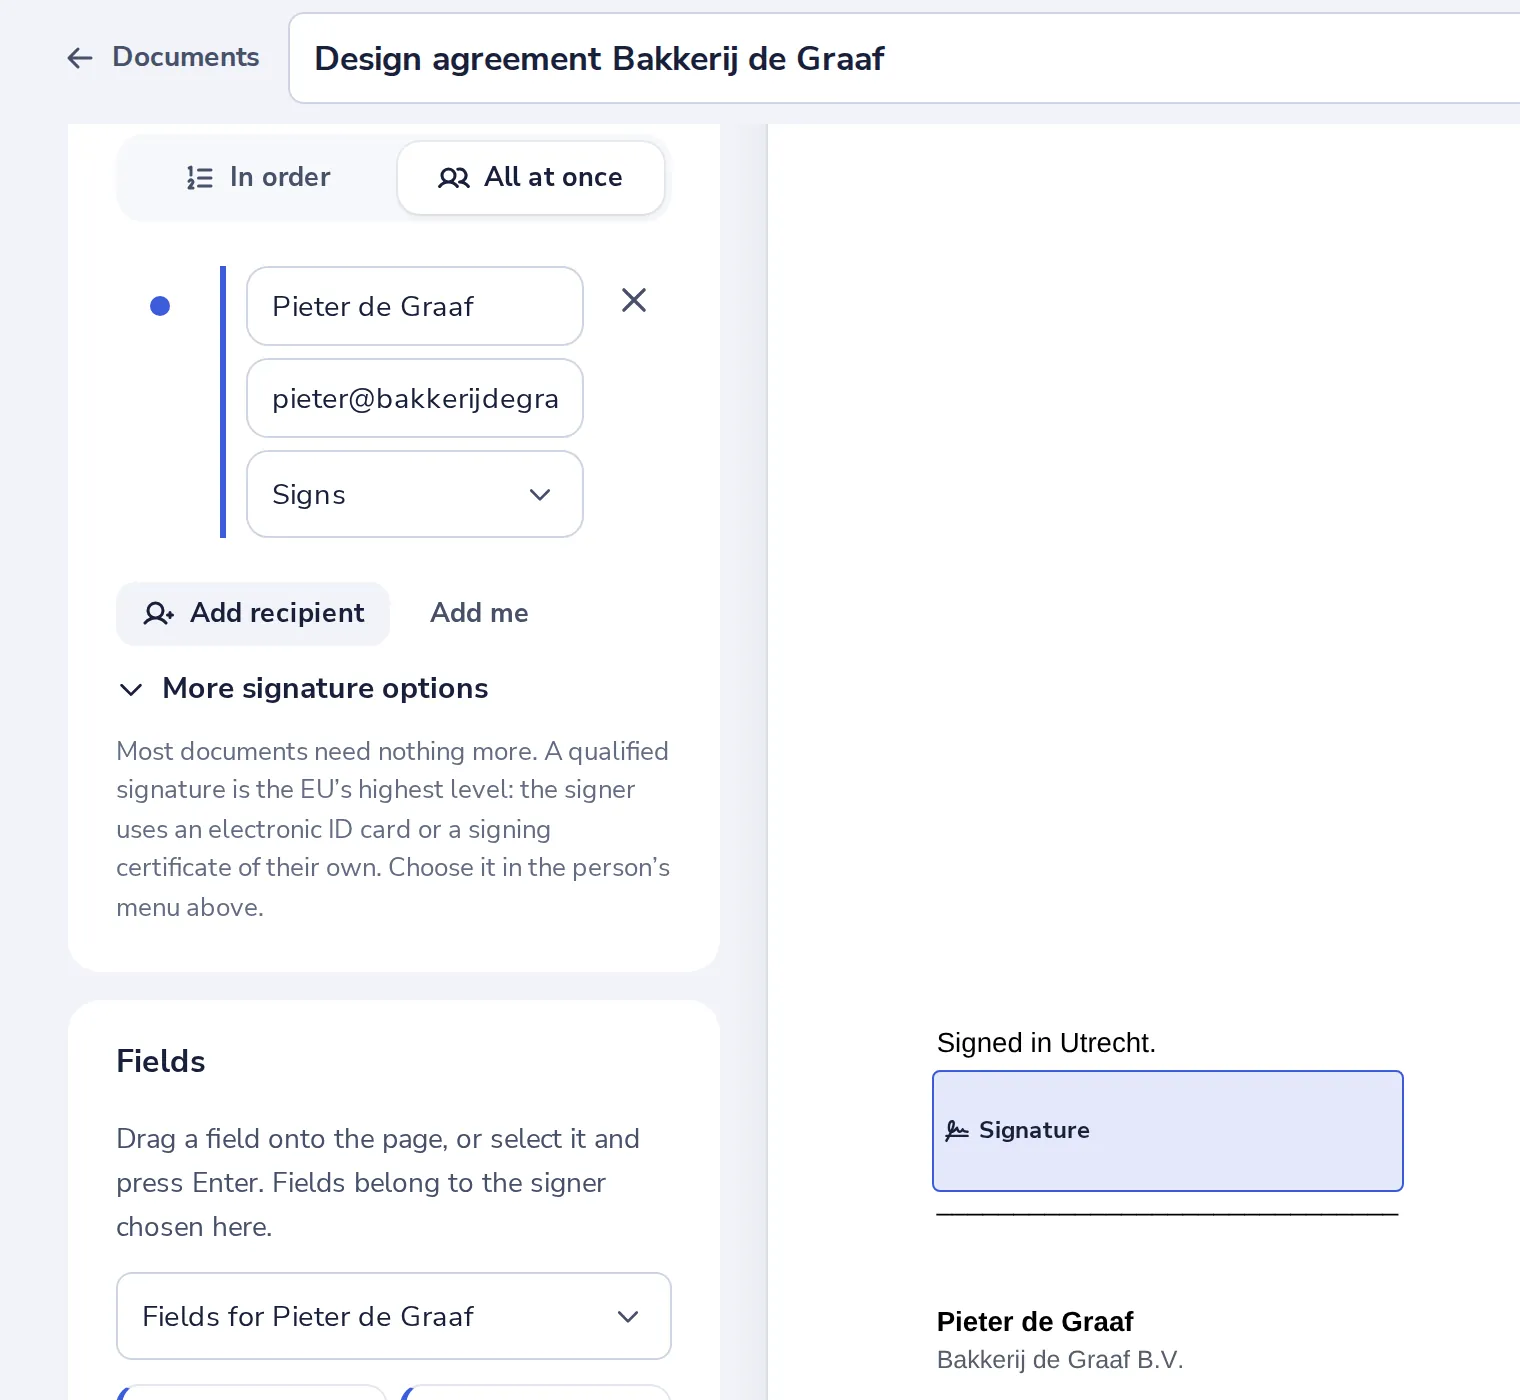Image resolution: width=1520 pixels, height=1400 pixels.
Task: Open the Signs role dropdown
Action: point(415,494)
